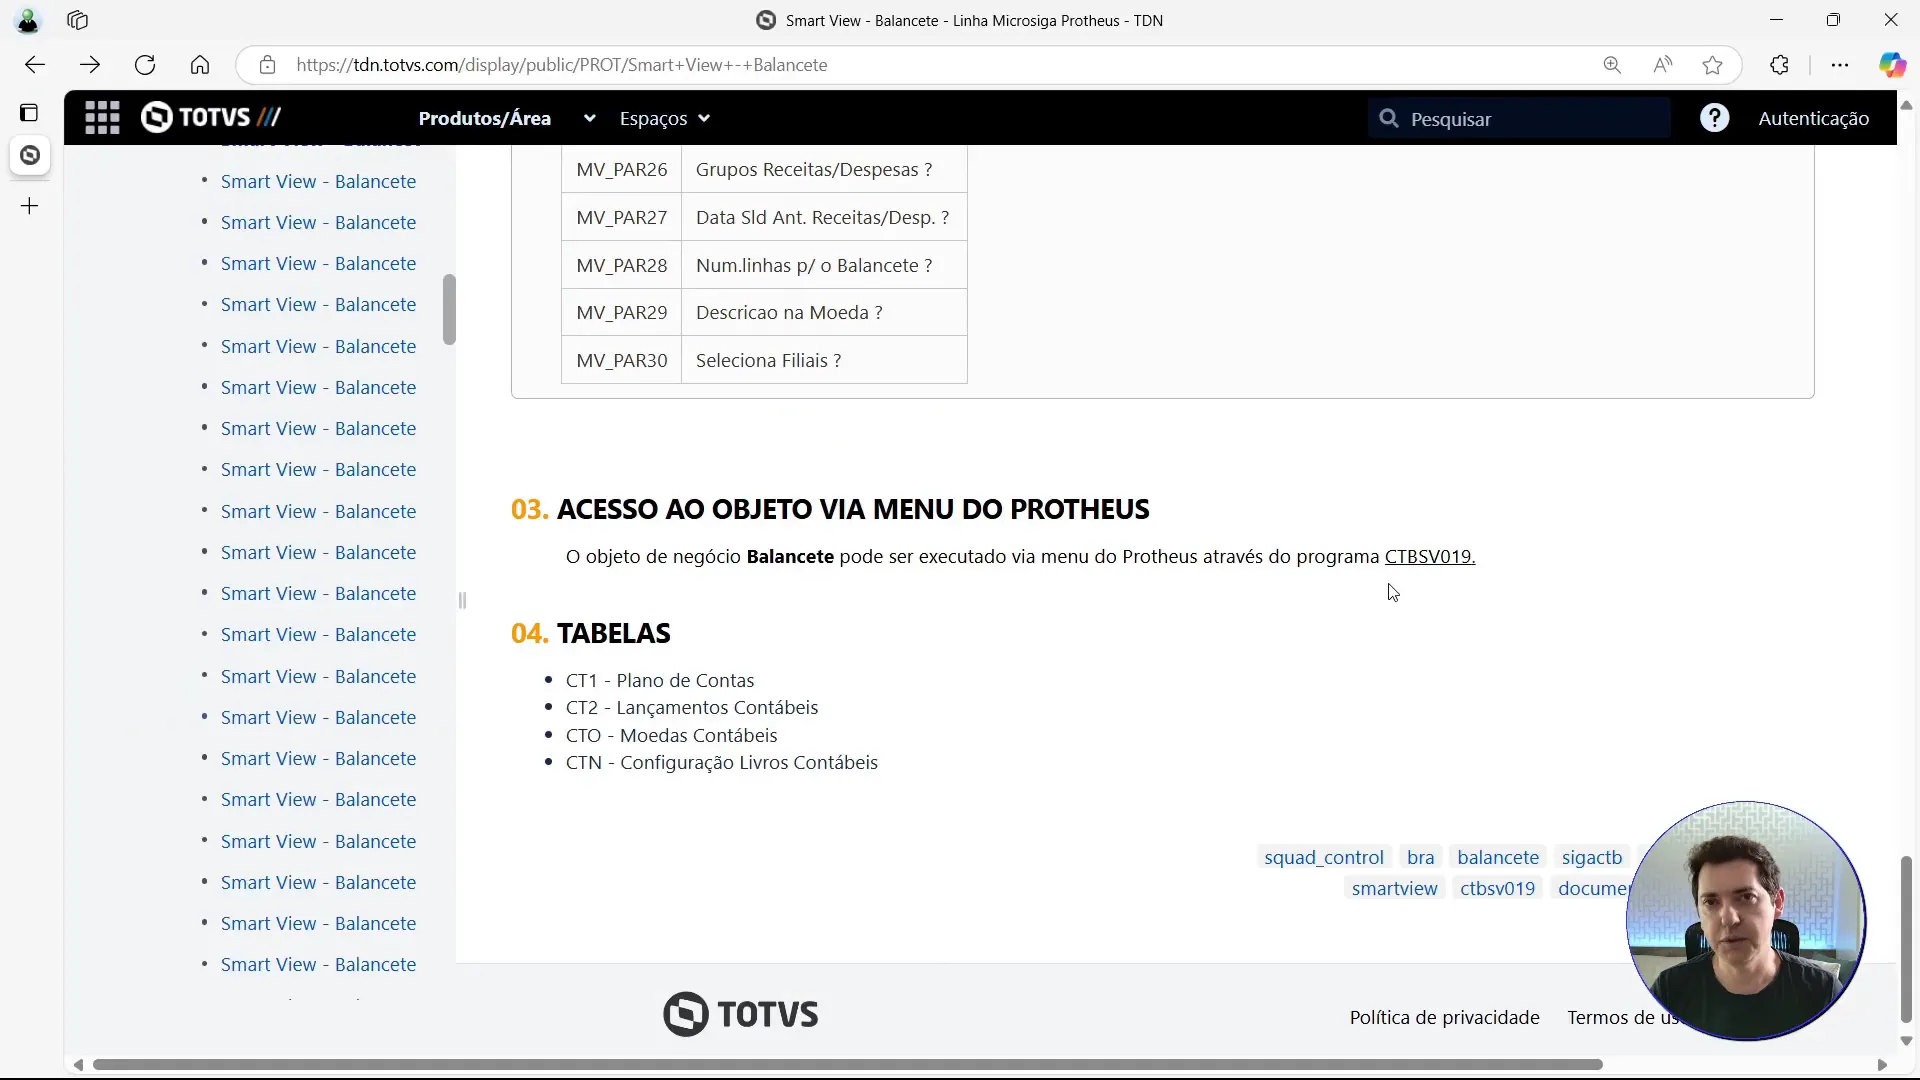Click the sidebar collapse handle
Image resolution: width=1920 pixels, height=1080 pixels.
(462, 600)
